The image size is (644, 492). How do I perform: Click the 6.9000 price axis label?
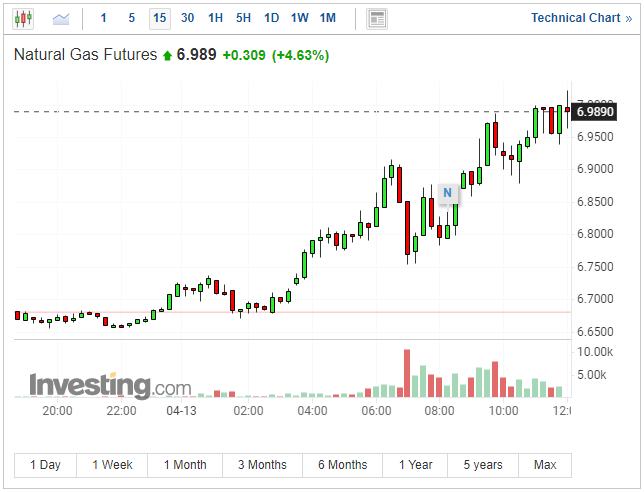pos(595,169)
